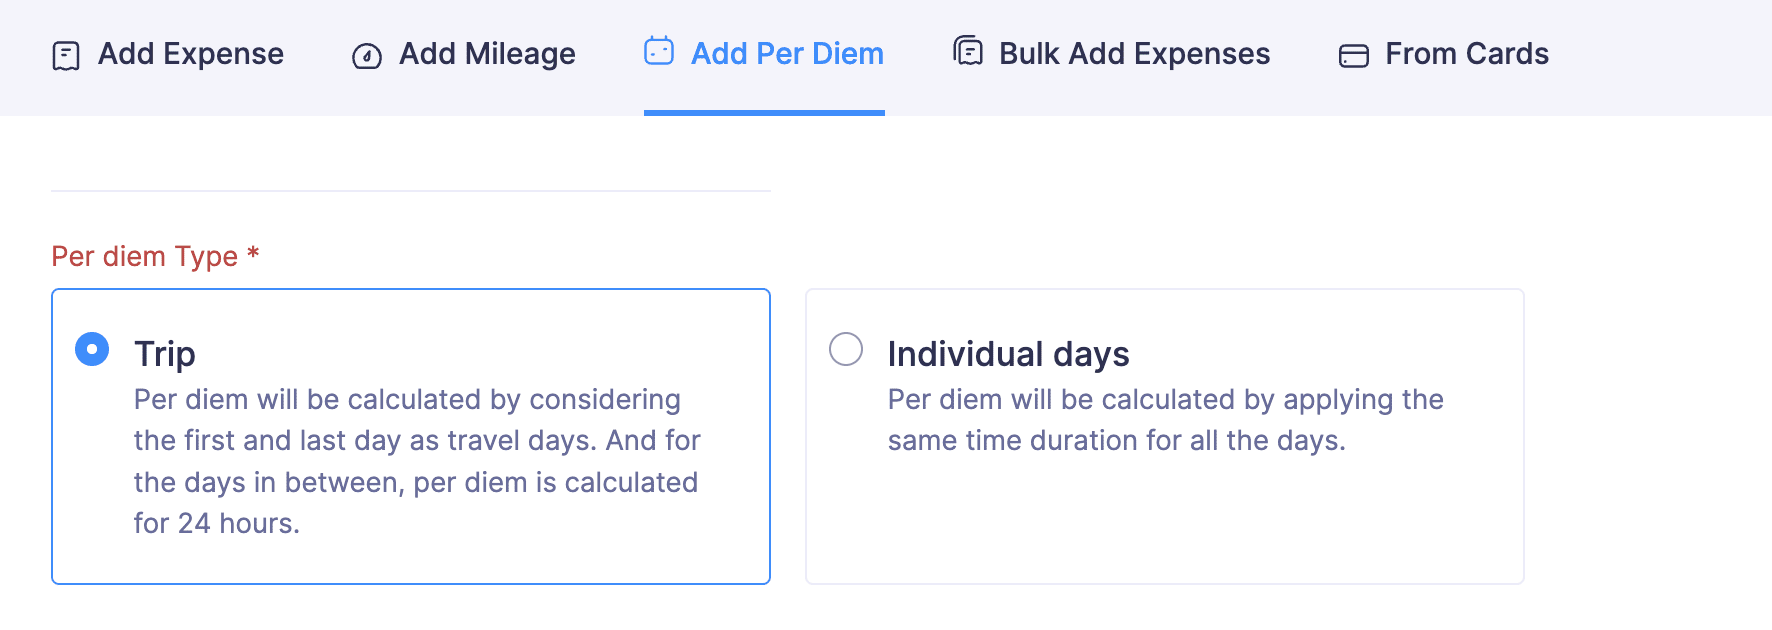Screen dimensions: 1772x630
Task: Click the Trip card description text
Action: pyautogui.click(x=417, y=460)
